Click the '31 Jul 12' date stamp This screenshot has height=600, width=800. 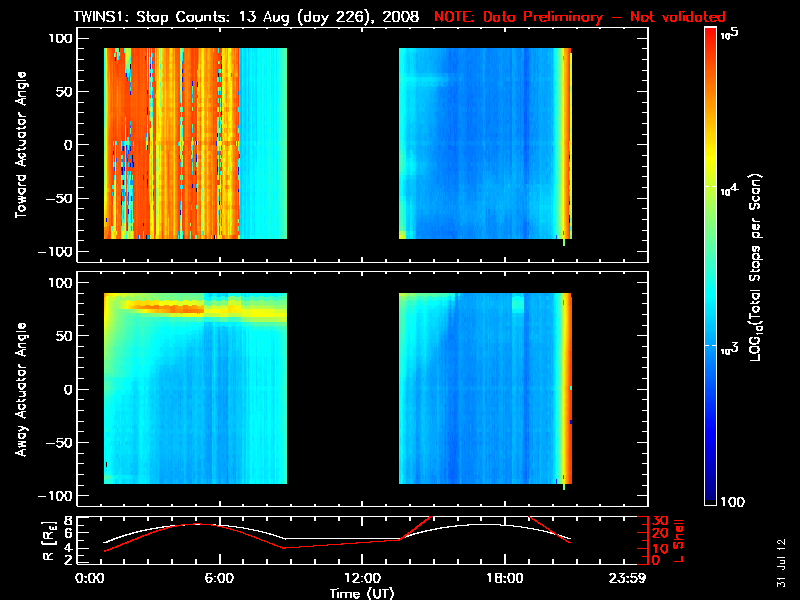click(780, 556)
